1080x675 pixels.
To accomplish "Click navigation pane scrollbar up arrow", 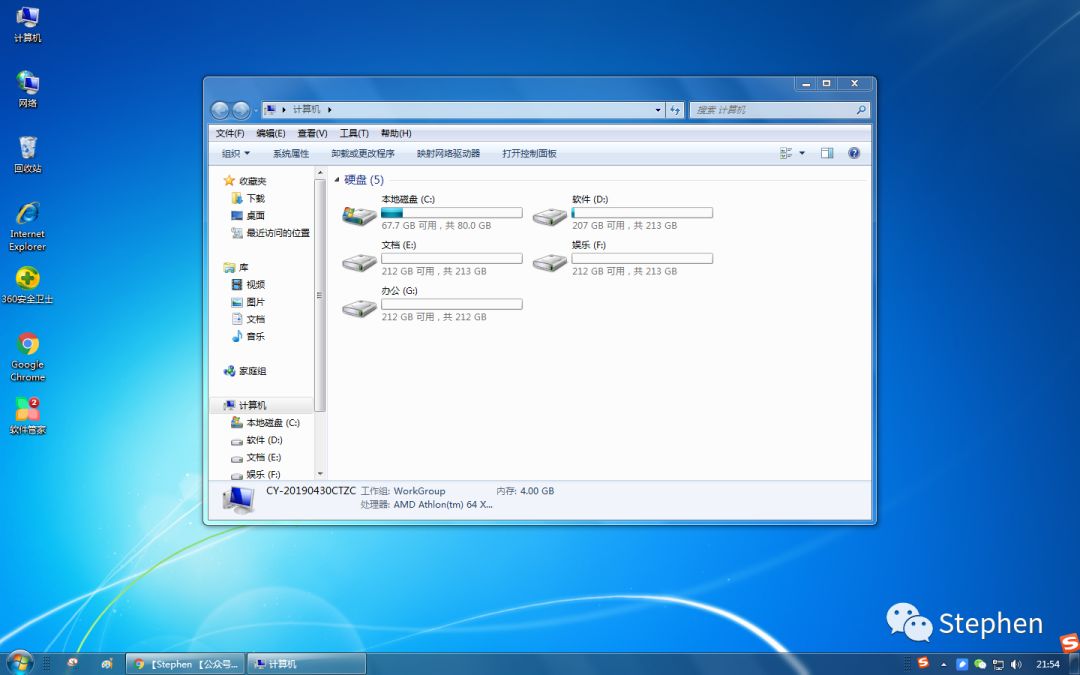I will [x=320, y=172].
